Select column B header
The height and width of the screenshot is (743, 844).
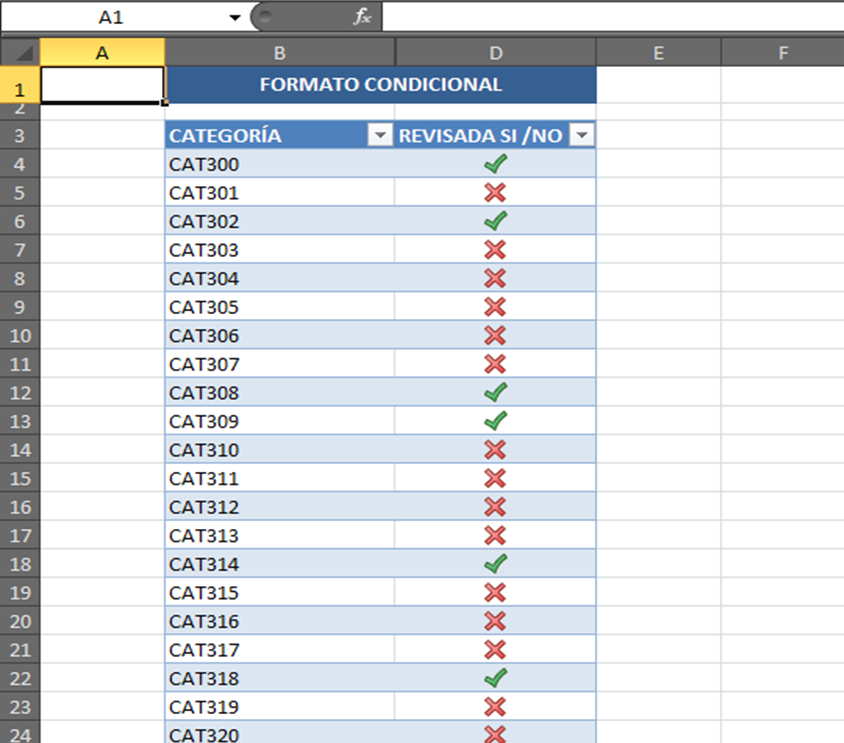coord(280,53)
